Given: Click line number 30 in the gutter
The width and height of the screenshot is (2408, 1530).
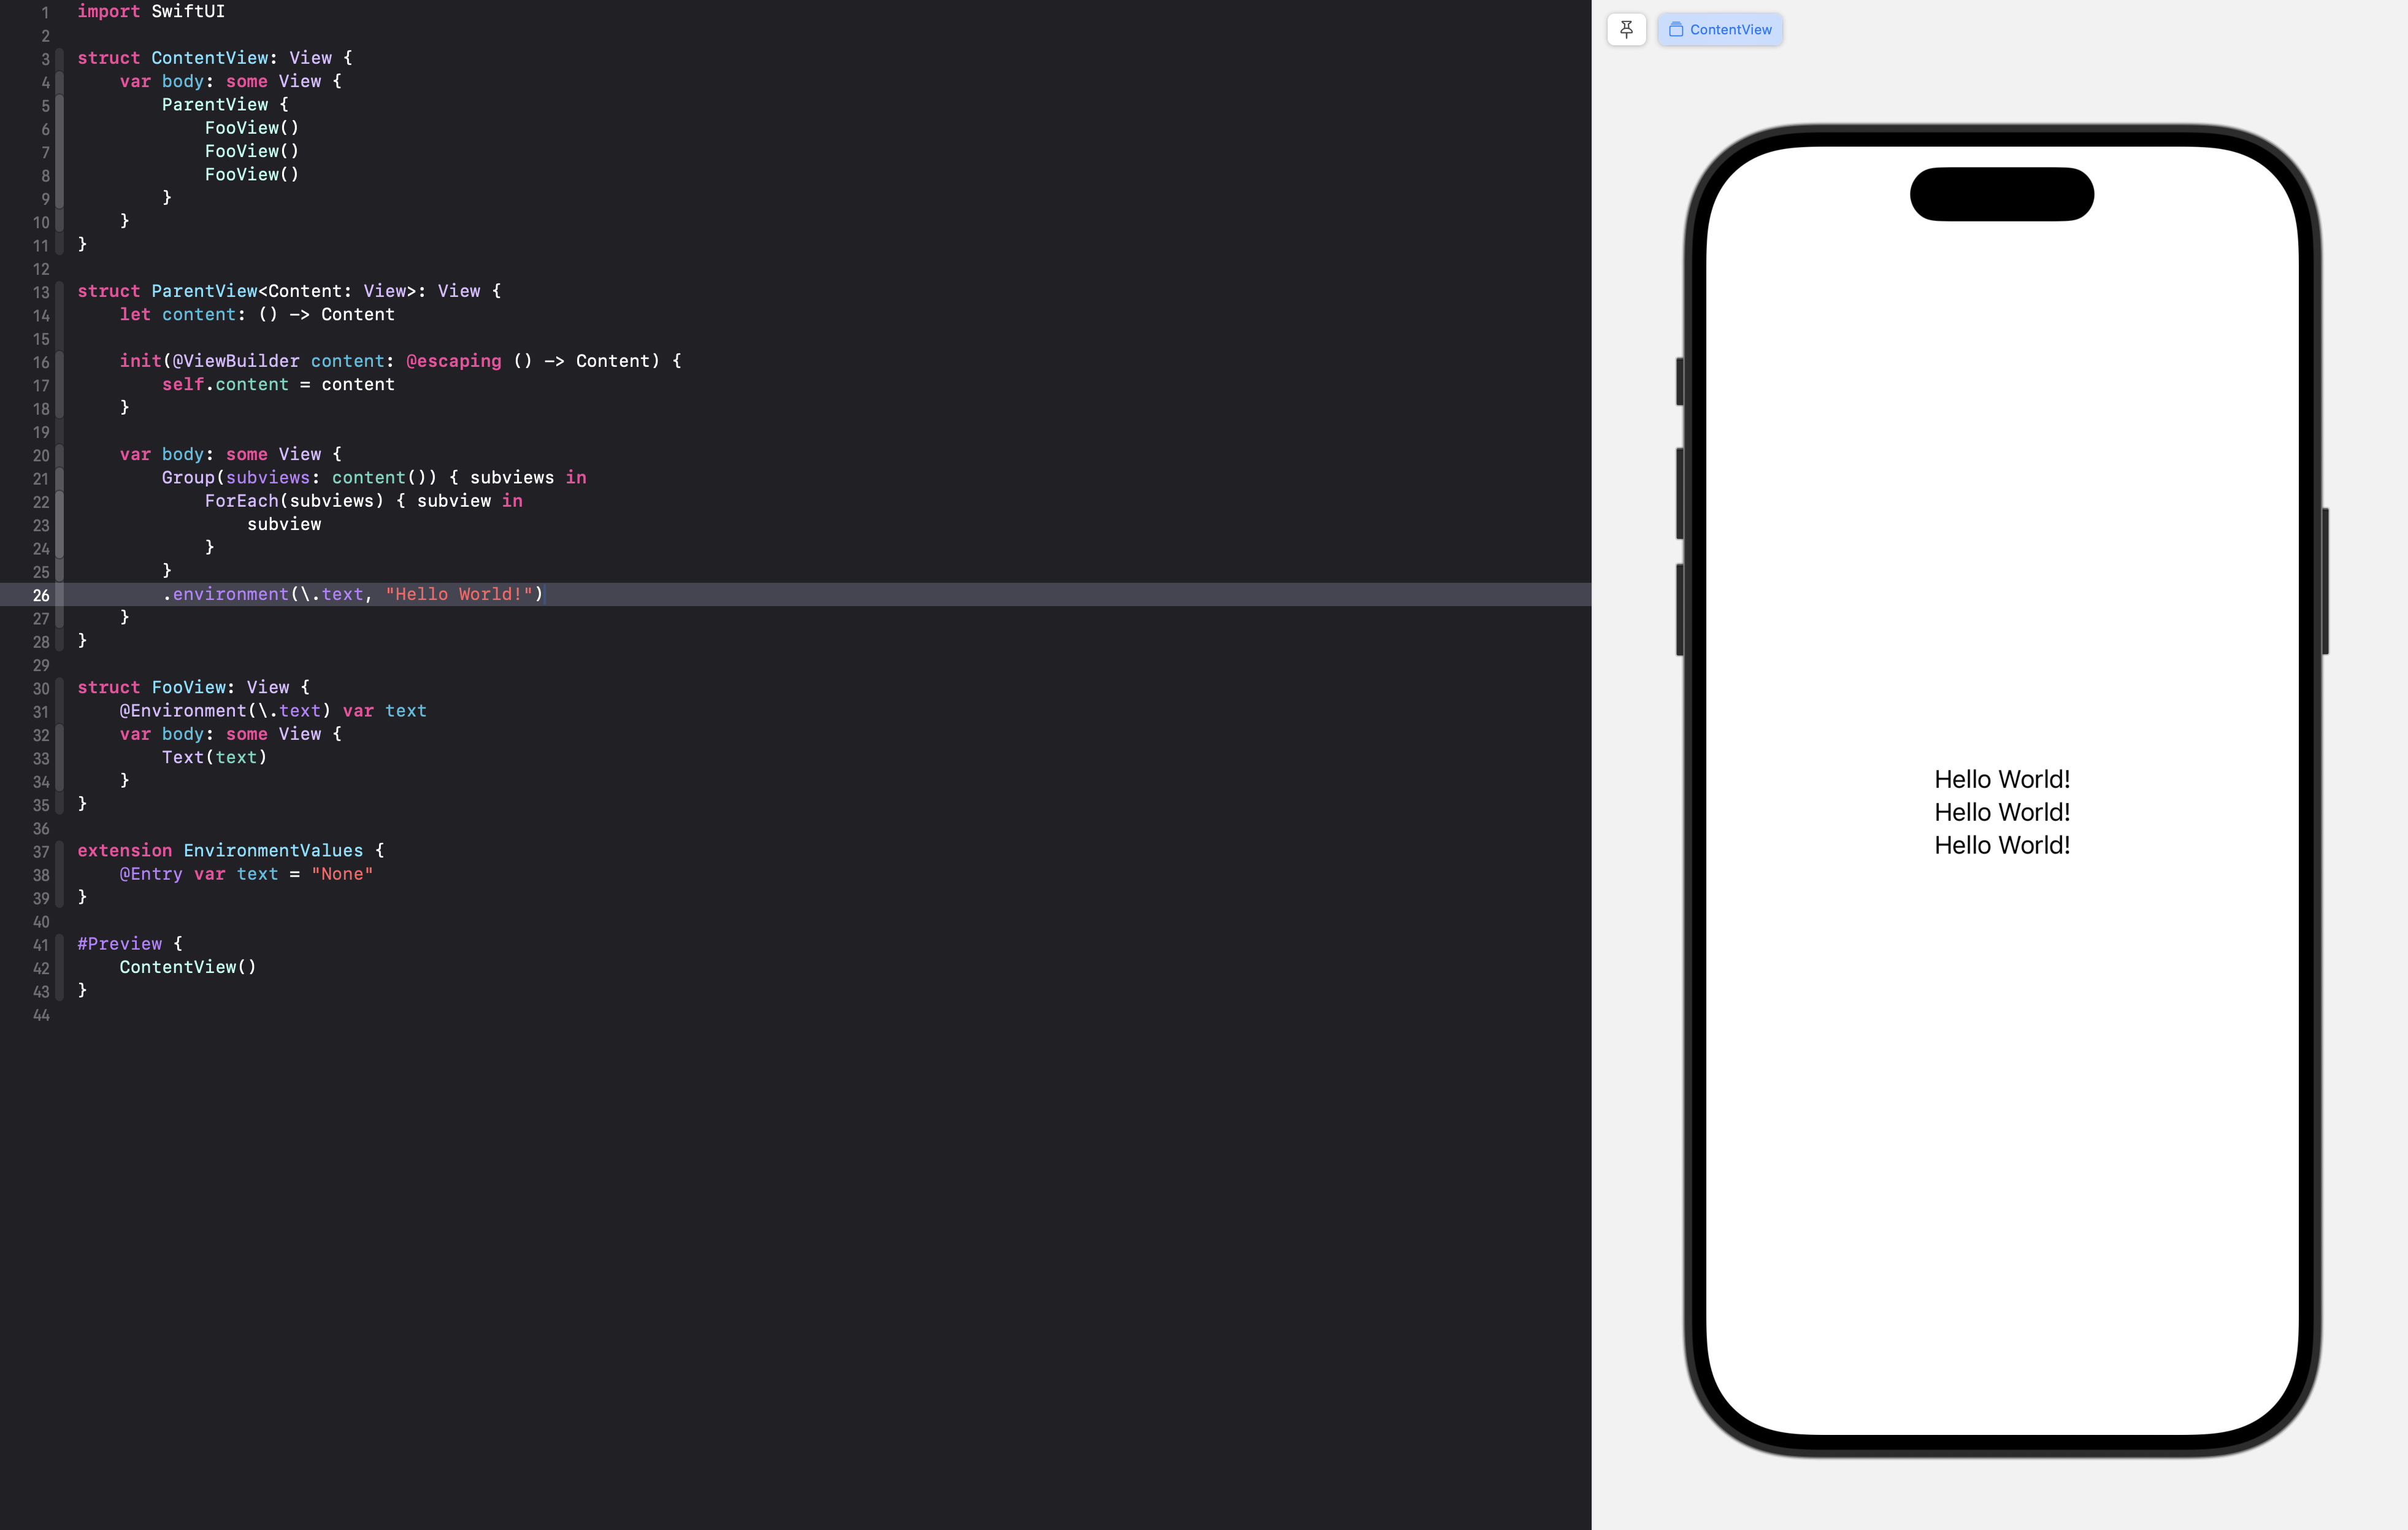Looking at the screenshot, I should tap(40, 688).
